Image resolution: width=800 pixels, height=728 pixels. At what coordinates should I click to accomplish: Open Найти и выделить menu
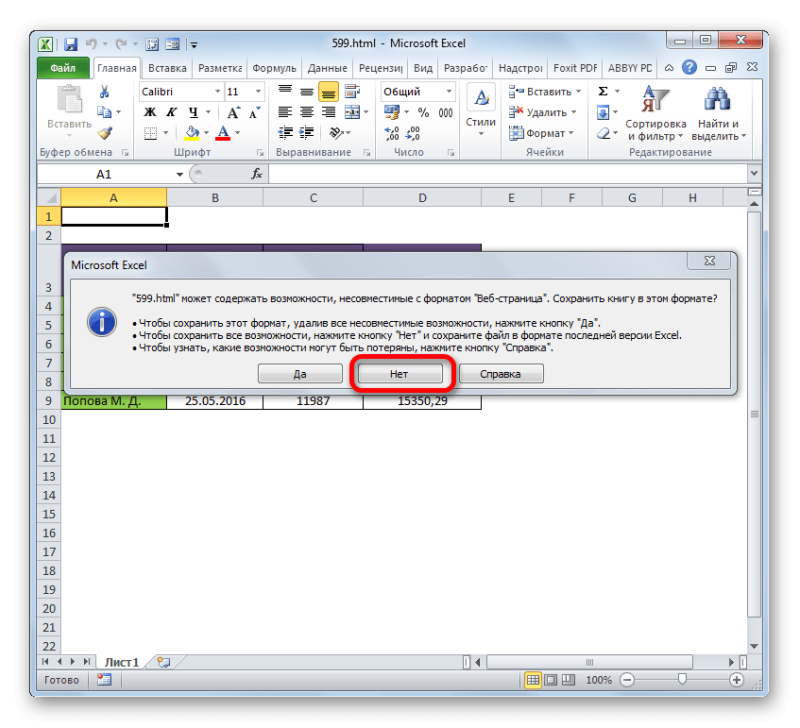[719, 113]
